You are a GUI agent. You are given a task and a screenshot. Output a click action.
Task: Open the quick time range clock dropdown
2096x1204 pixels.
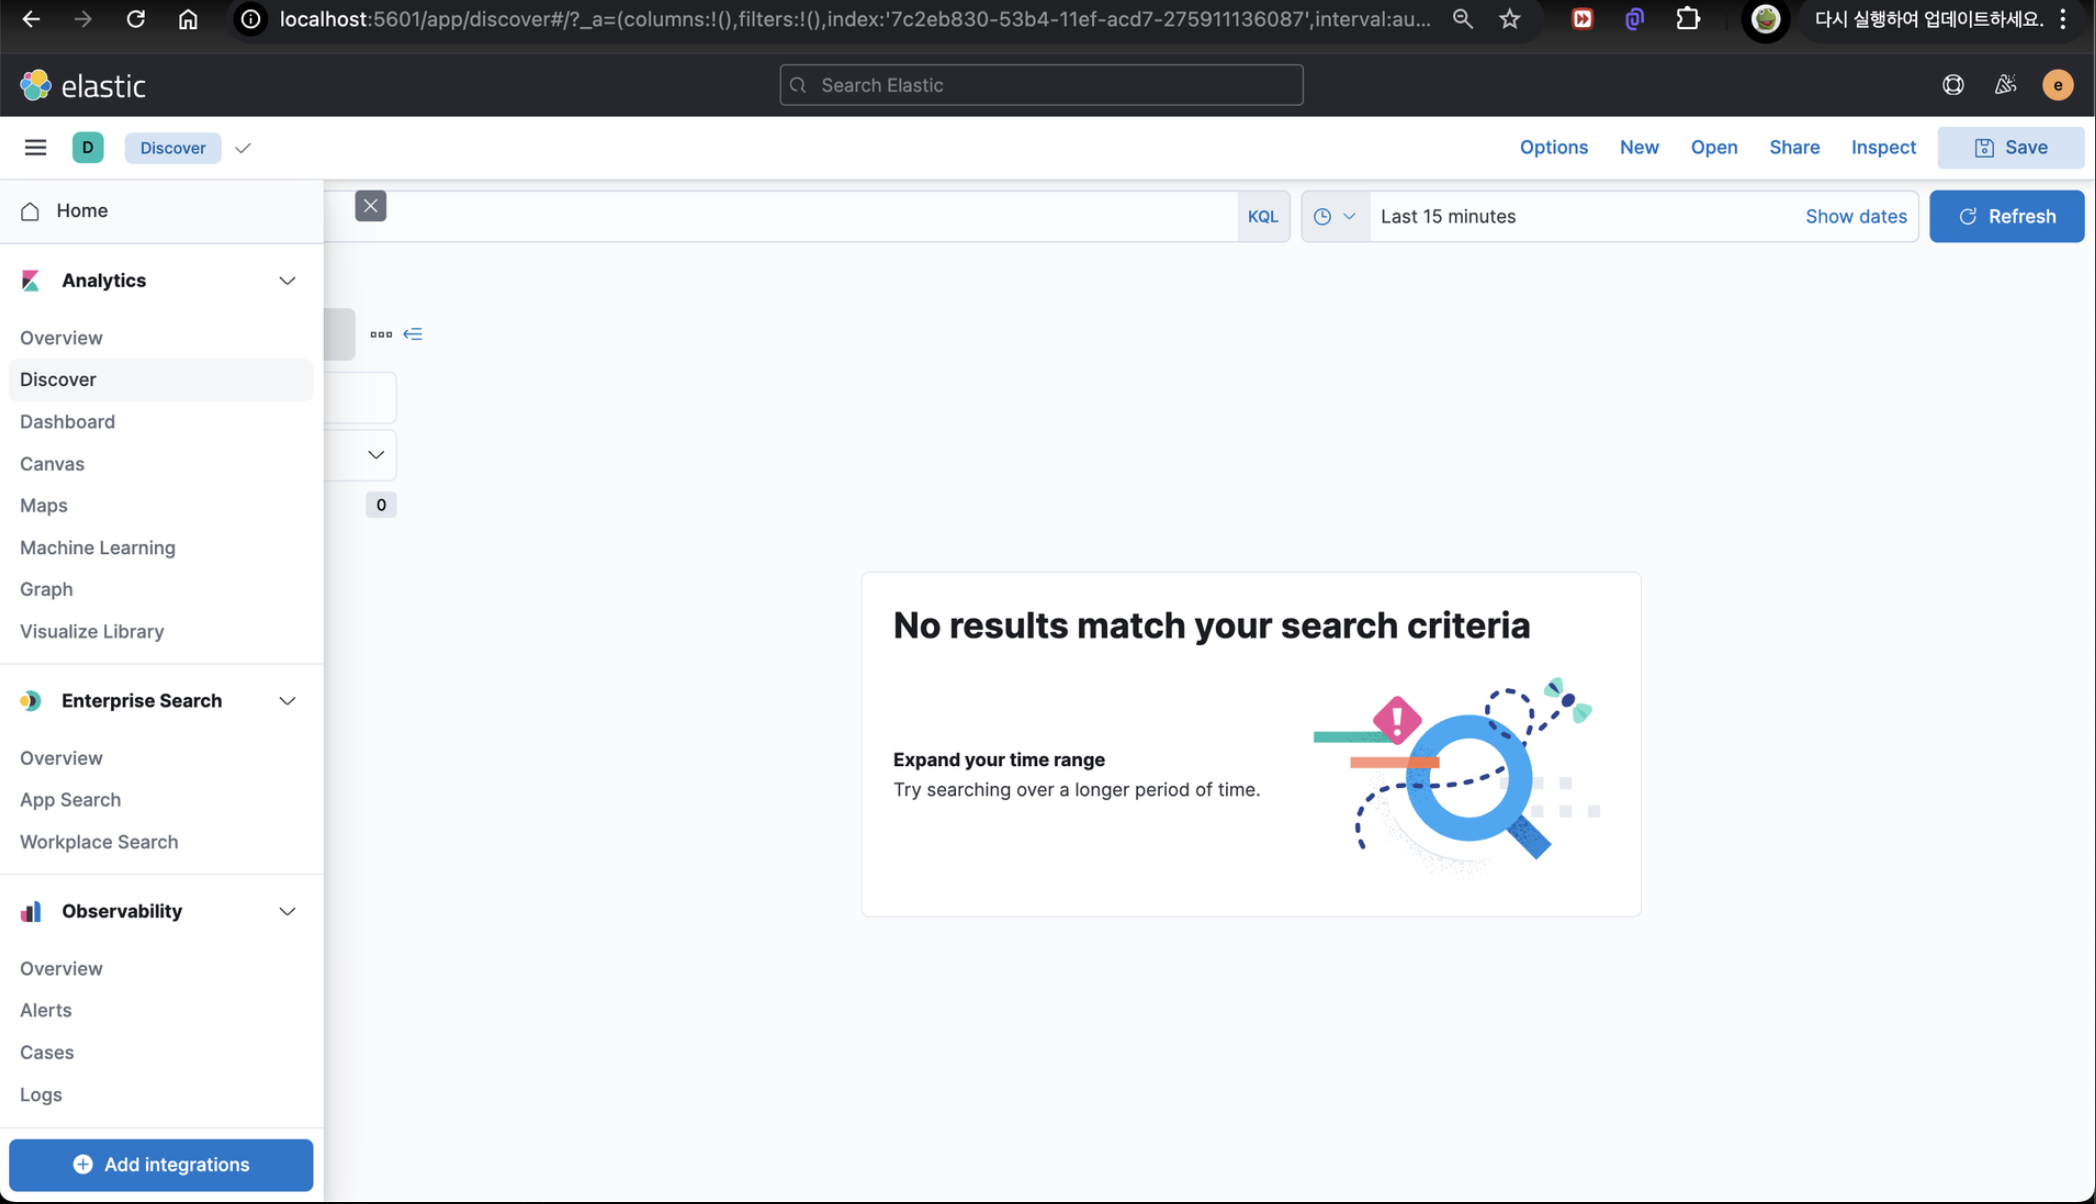1334,216
